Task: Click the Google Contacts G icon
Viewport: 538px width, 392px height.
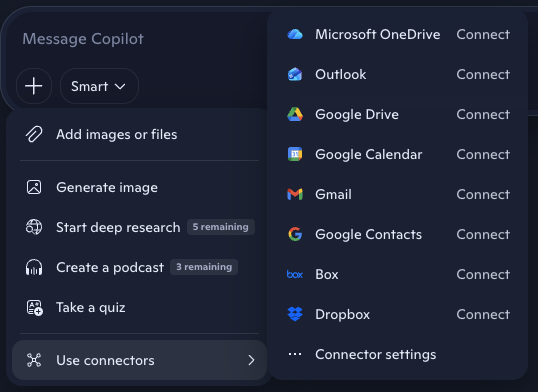Action: [295, 234]
